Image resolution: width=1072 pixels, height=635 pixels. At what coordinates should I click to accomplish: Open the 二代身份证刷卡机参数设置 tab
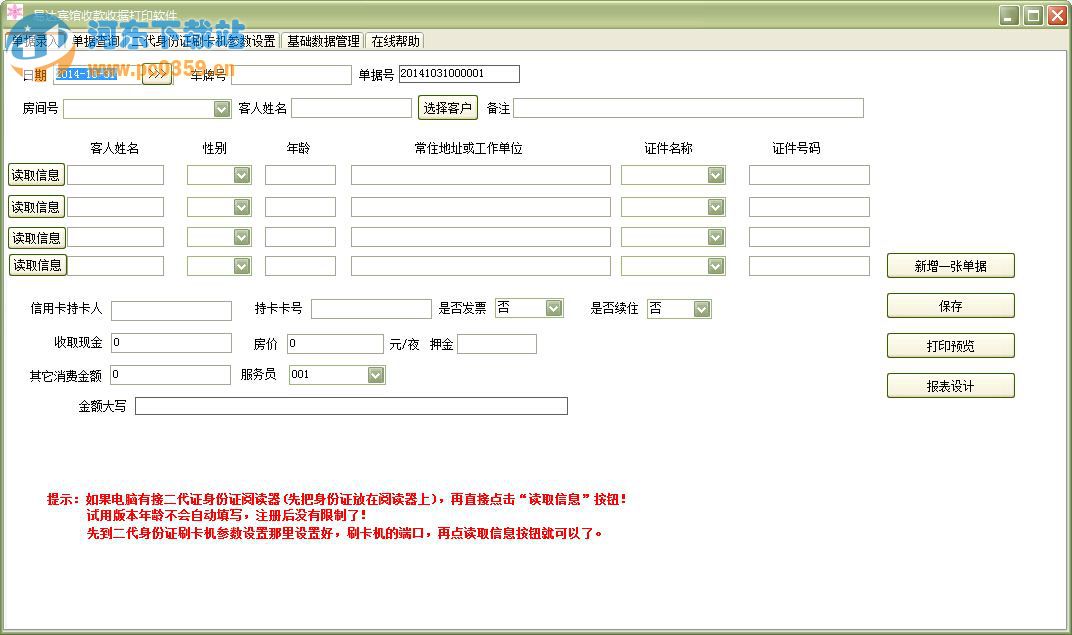(x=199, y=41)
